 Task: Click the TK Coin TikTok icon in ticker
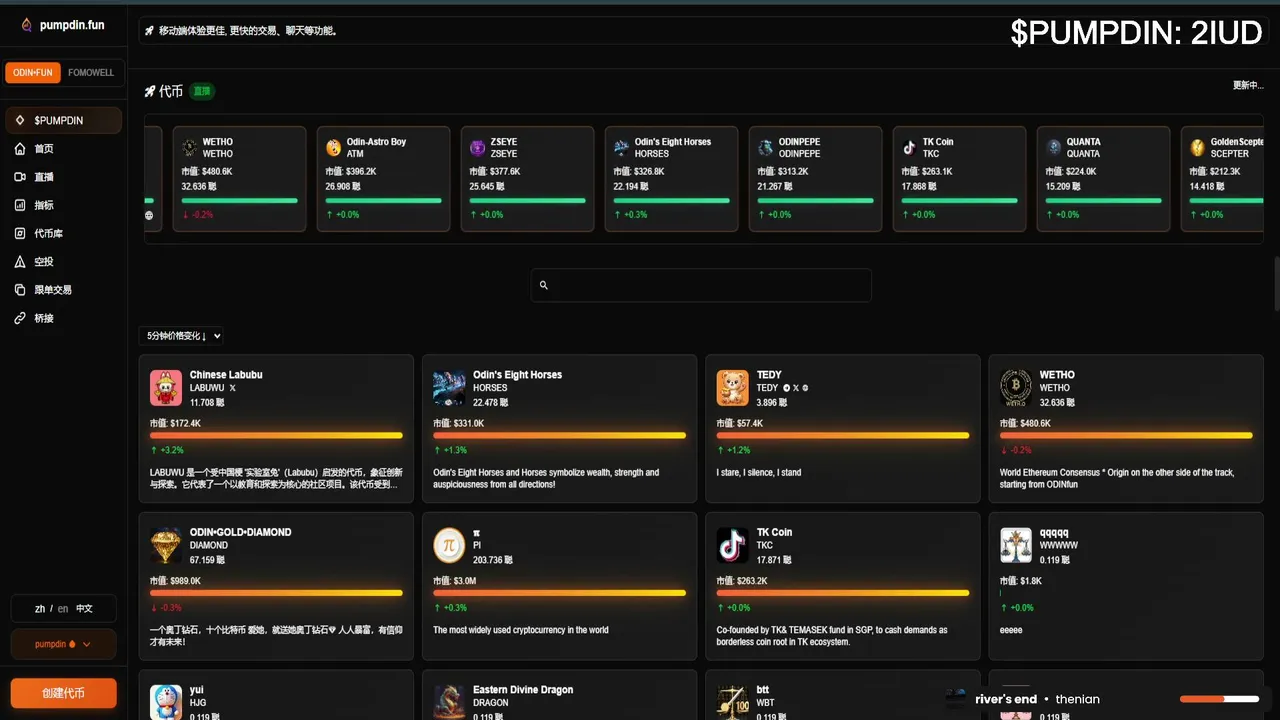(x=910, y=147)
